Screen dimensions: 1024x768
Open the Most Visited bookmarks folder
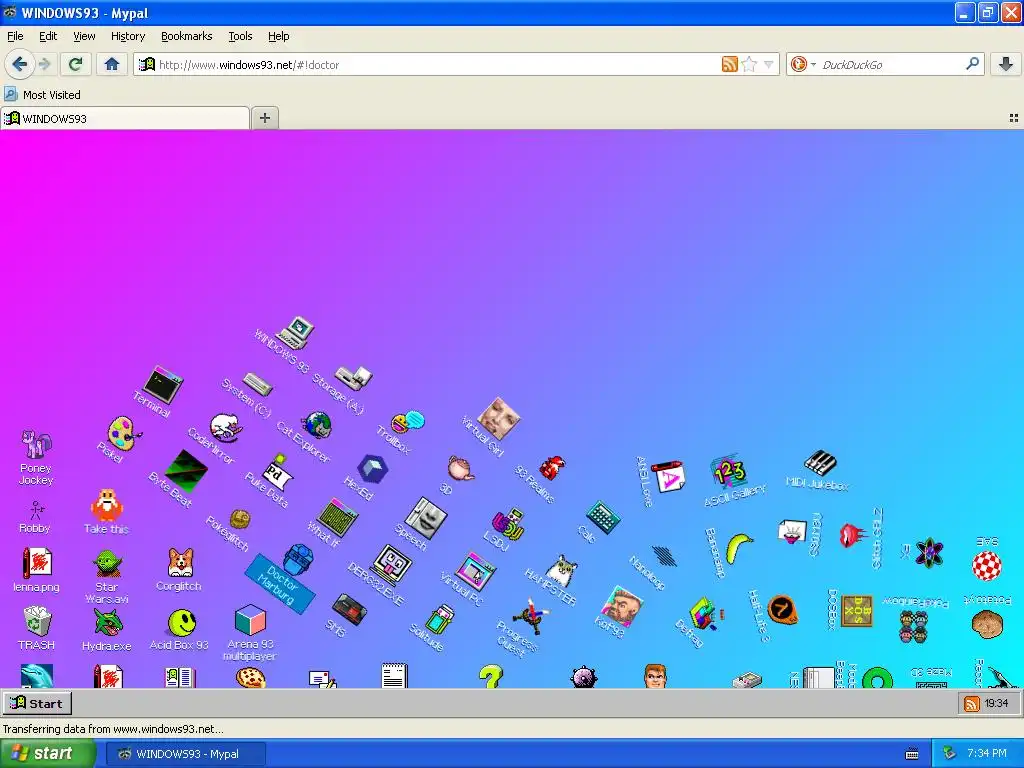coord(42,95)
